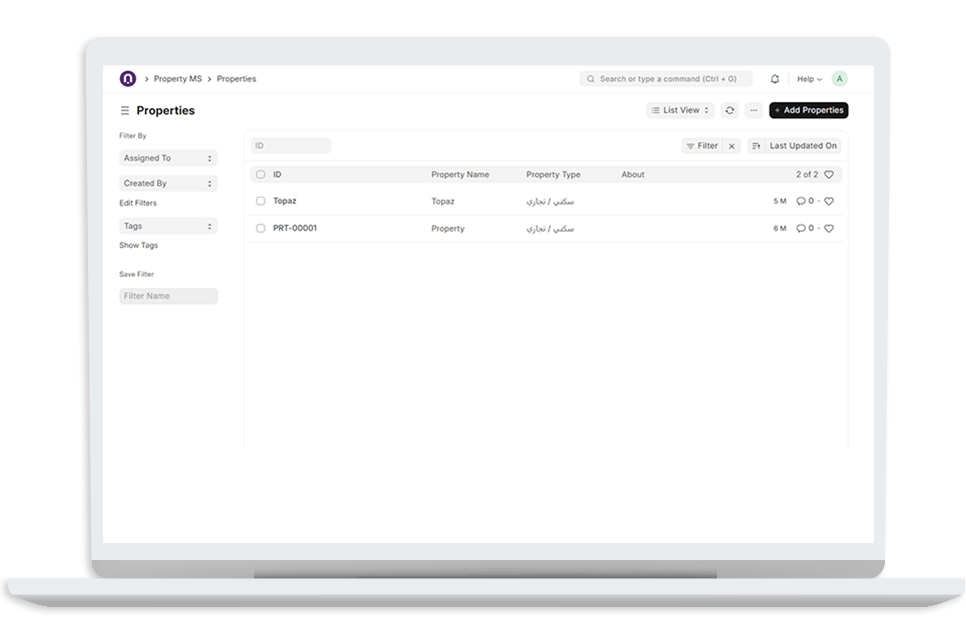Image resolution: width=966 pixels, height=619 pixels.
Task: Open the List View switcher dropdown
Action: coord(680,111)
